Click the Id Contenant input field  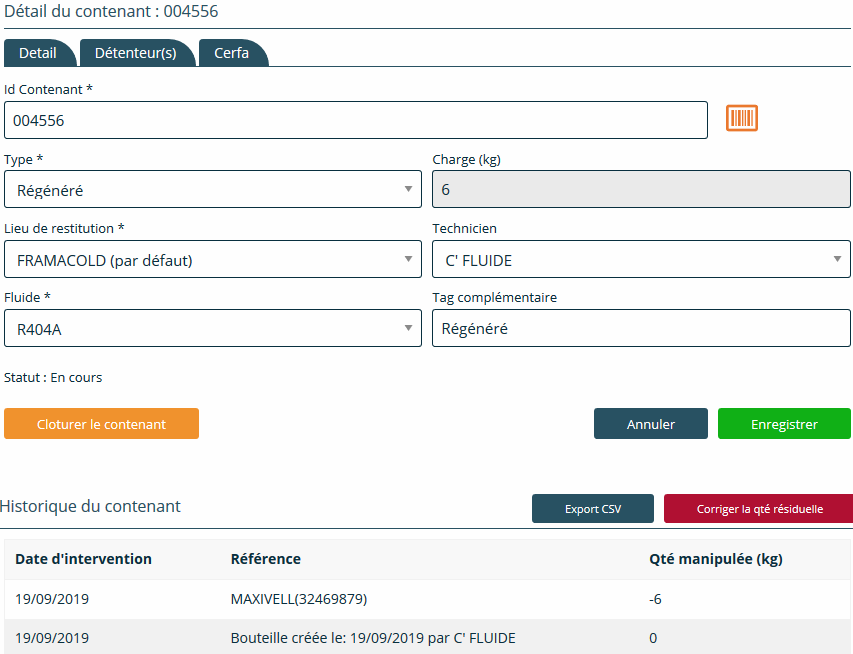coord(355,120)
